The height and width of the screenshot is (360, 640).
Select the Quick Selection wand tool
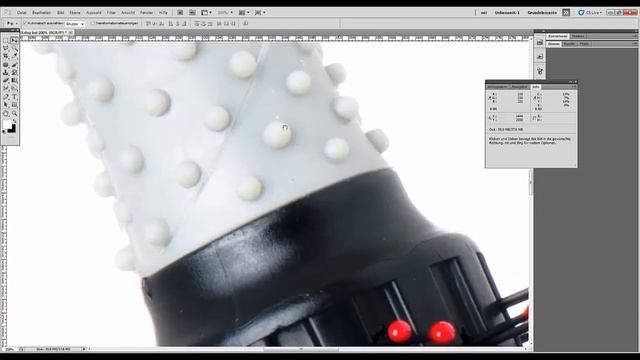click(x=14, y=49)
